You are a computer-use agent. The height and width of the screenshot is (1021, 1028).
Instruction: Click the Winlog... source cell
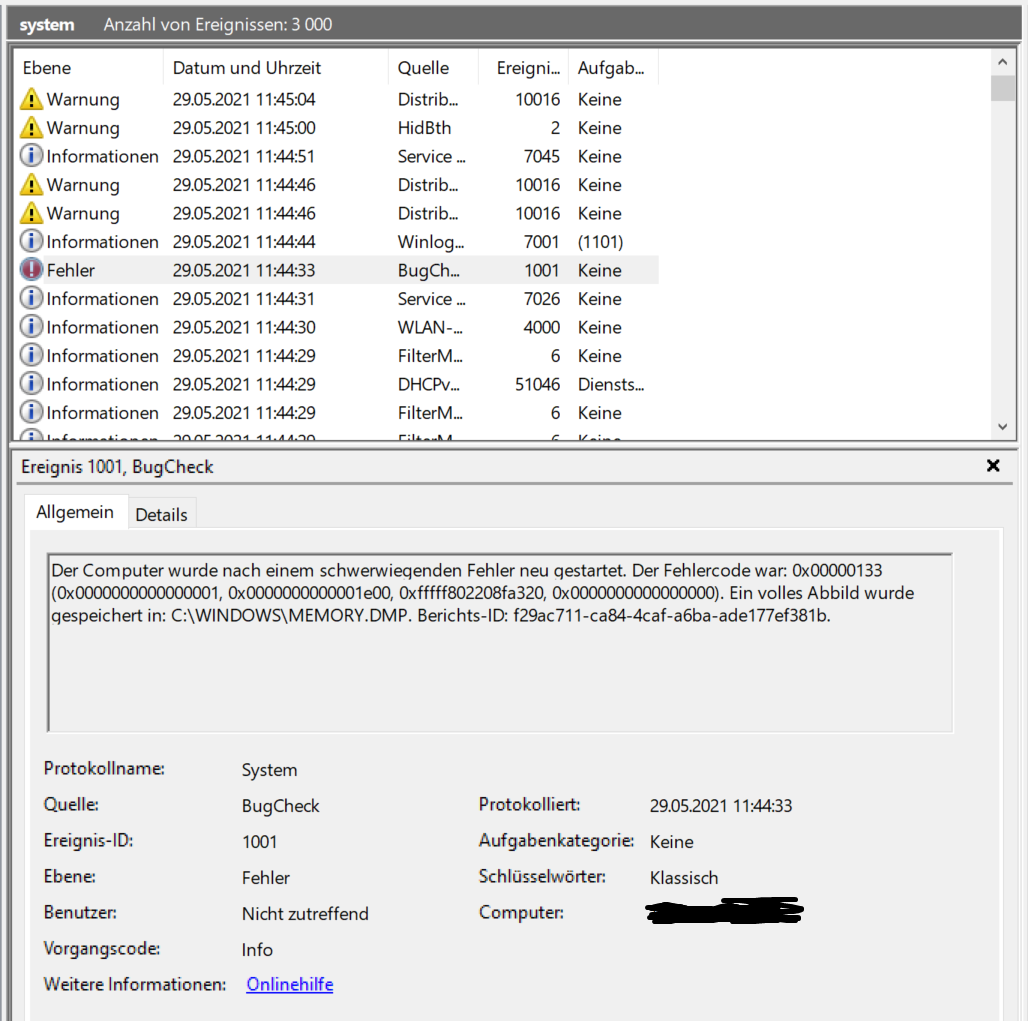coord(431,242)
